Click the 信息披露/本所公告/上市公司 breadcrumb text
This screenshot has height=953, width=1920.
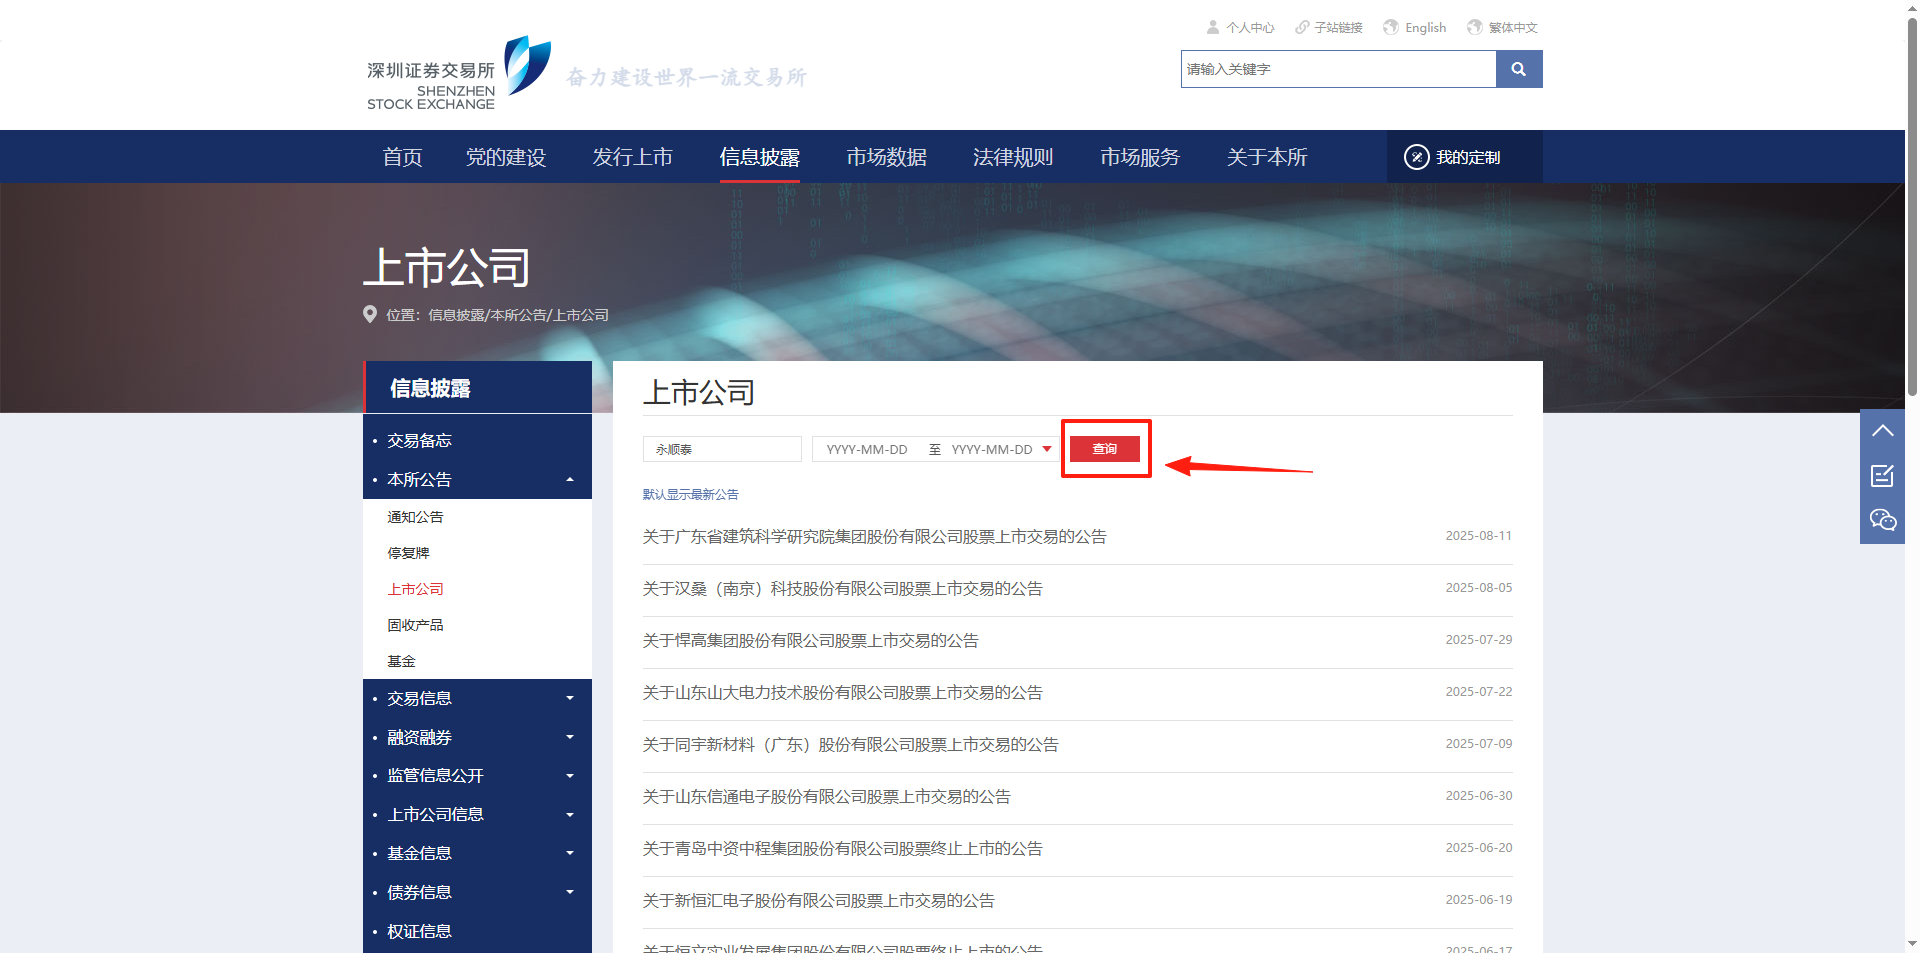pos(518,315)
